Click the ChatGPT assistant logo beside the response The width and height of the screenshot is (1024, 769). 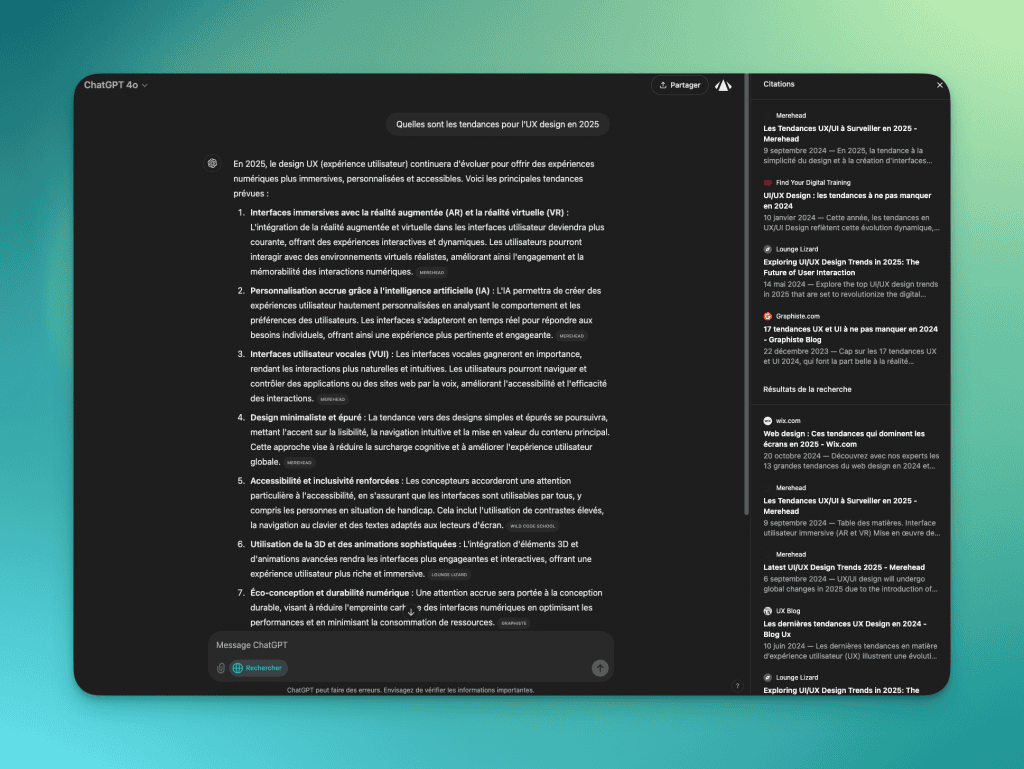tap(212, 163)
